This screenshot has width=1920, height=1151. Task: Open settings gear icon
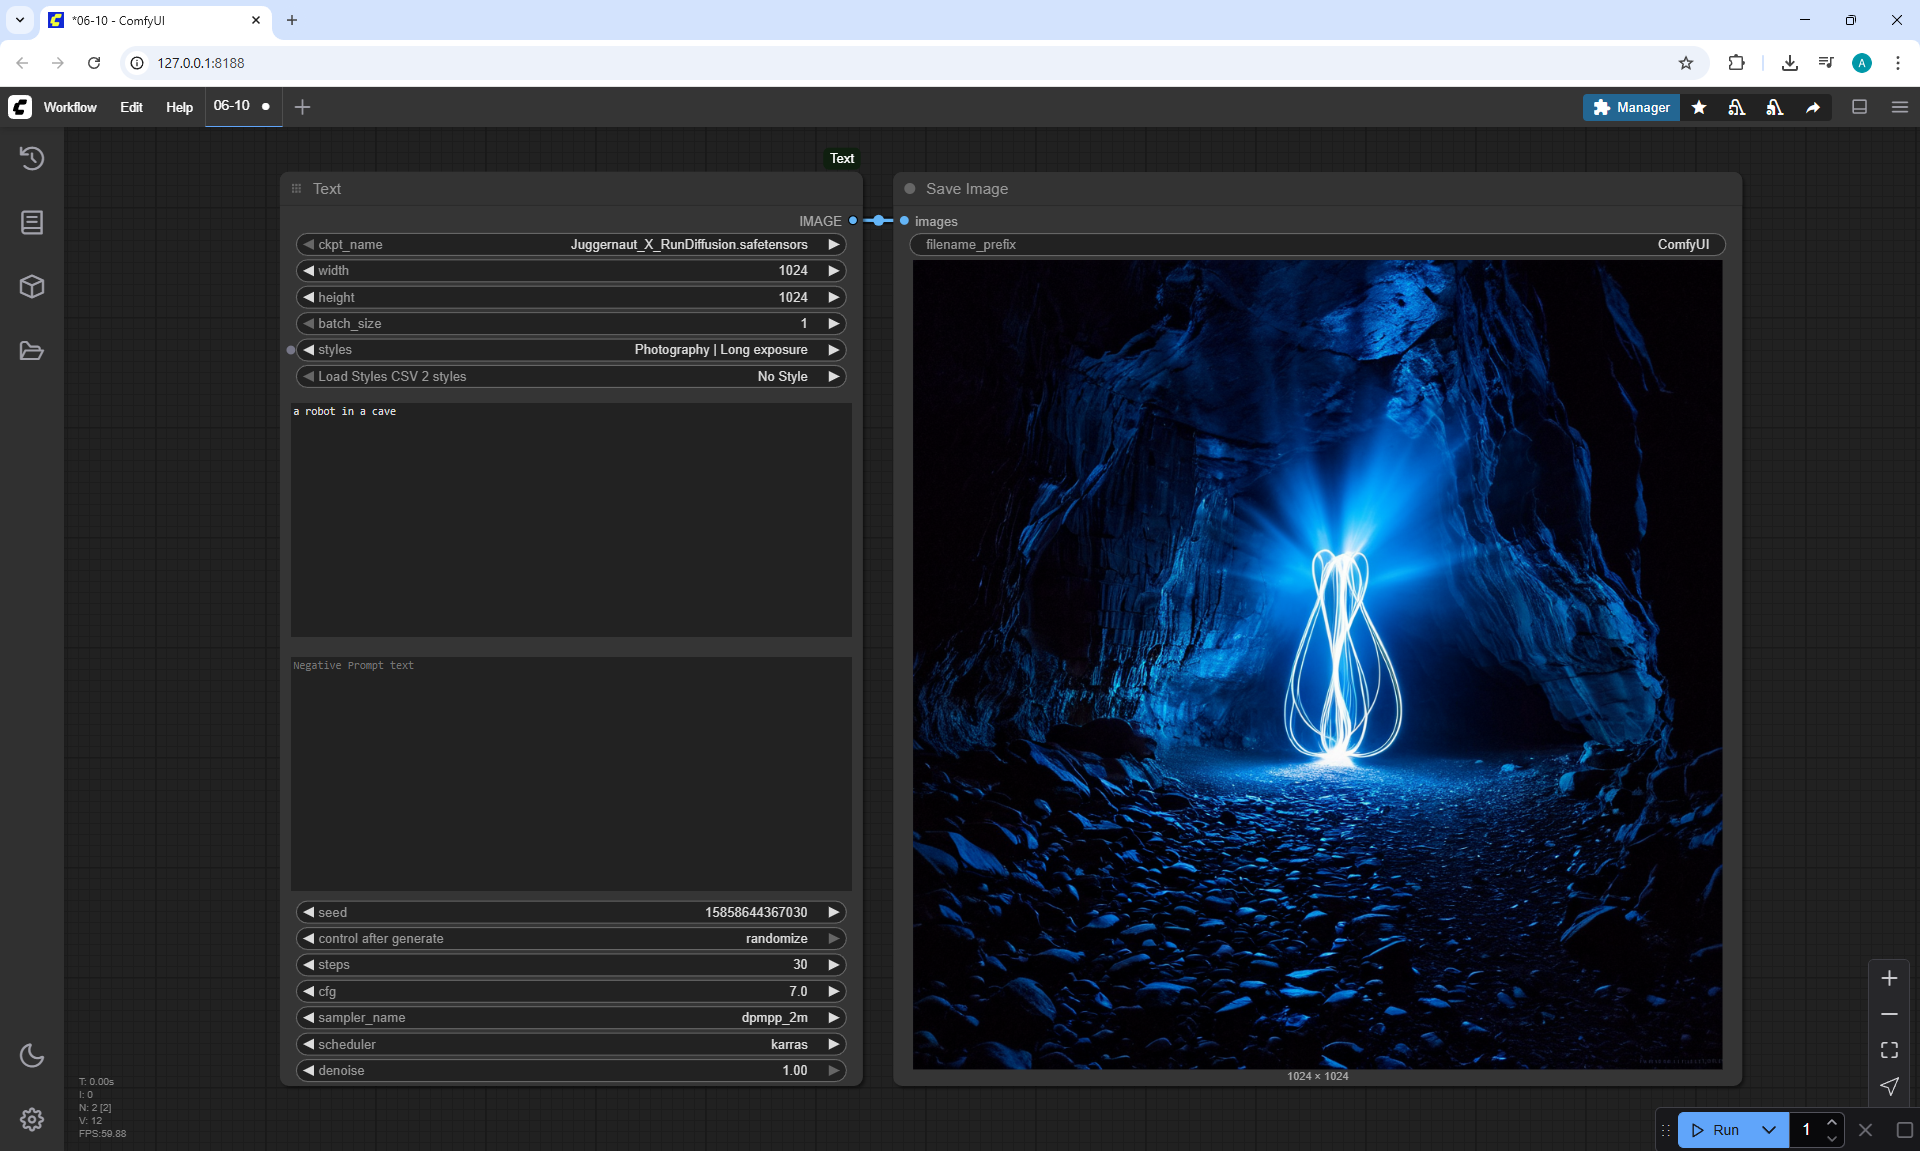click(32, 1119)
